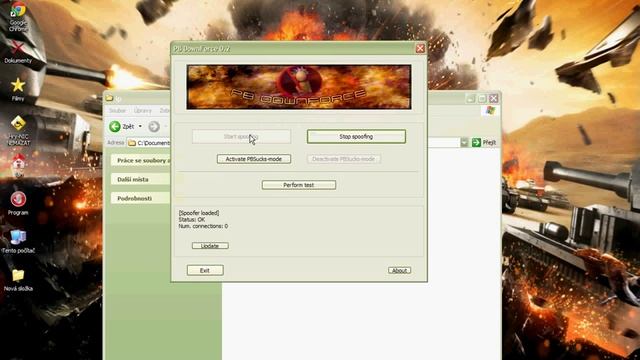Viewport: 640px width, 360px height.
Task: Run Perform test button
Action: pyautogui.click(x=299, y=185)
